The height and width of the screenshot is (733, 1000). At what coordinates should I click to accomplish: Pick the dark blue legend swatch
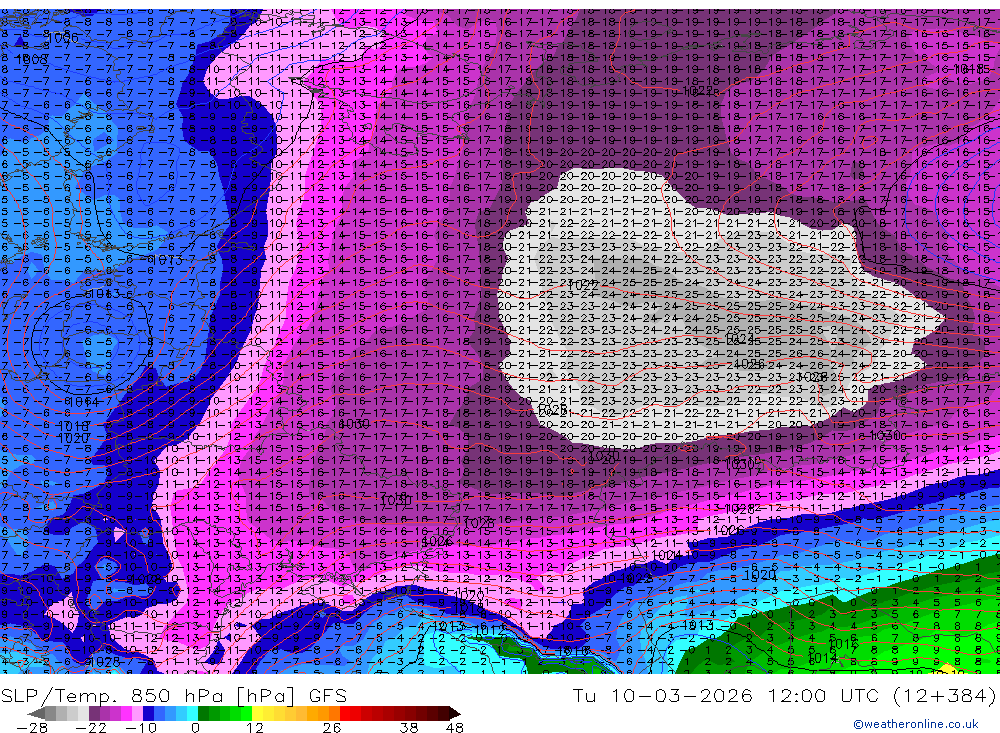coord(149,713)
